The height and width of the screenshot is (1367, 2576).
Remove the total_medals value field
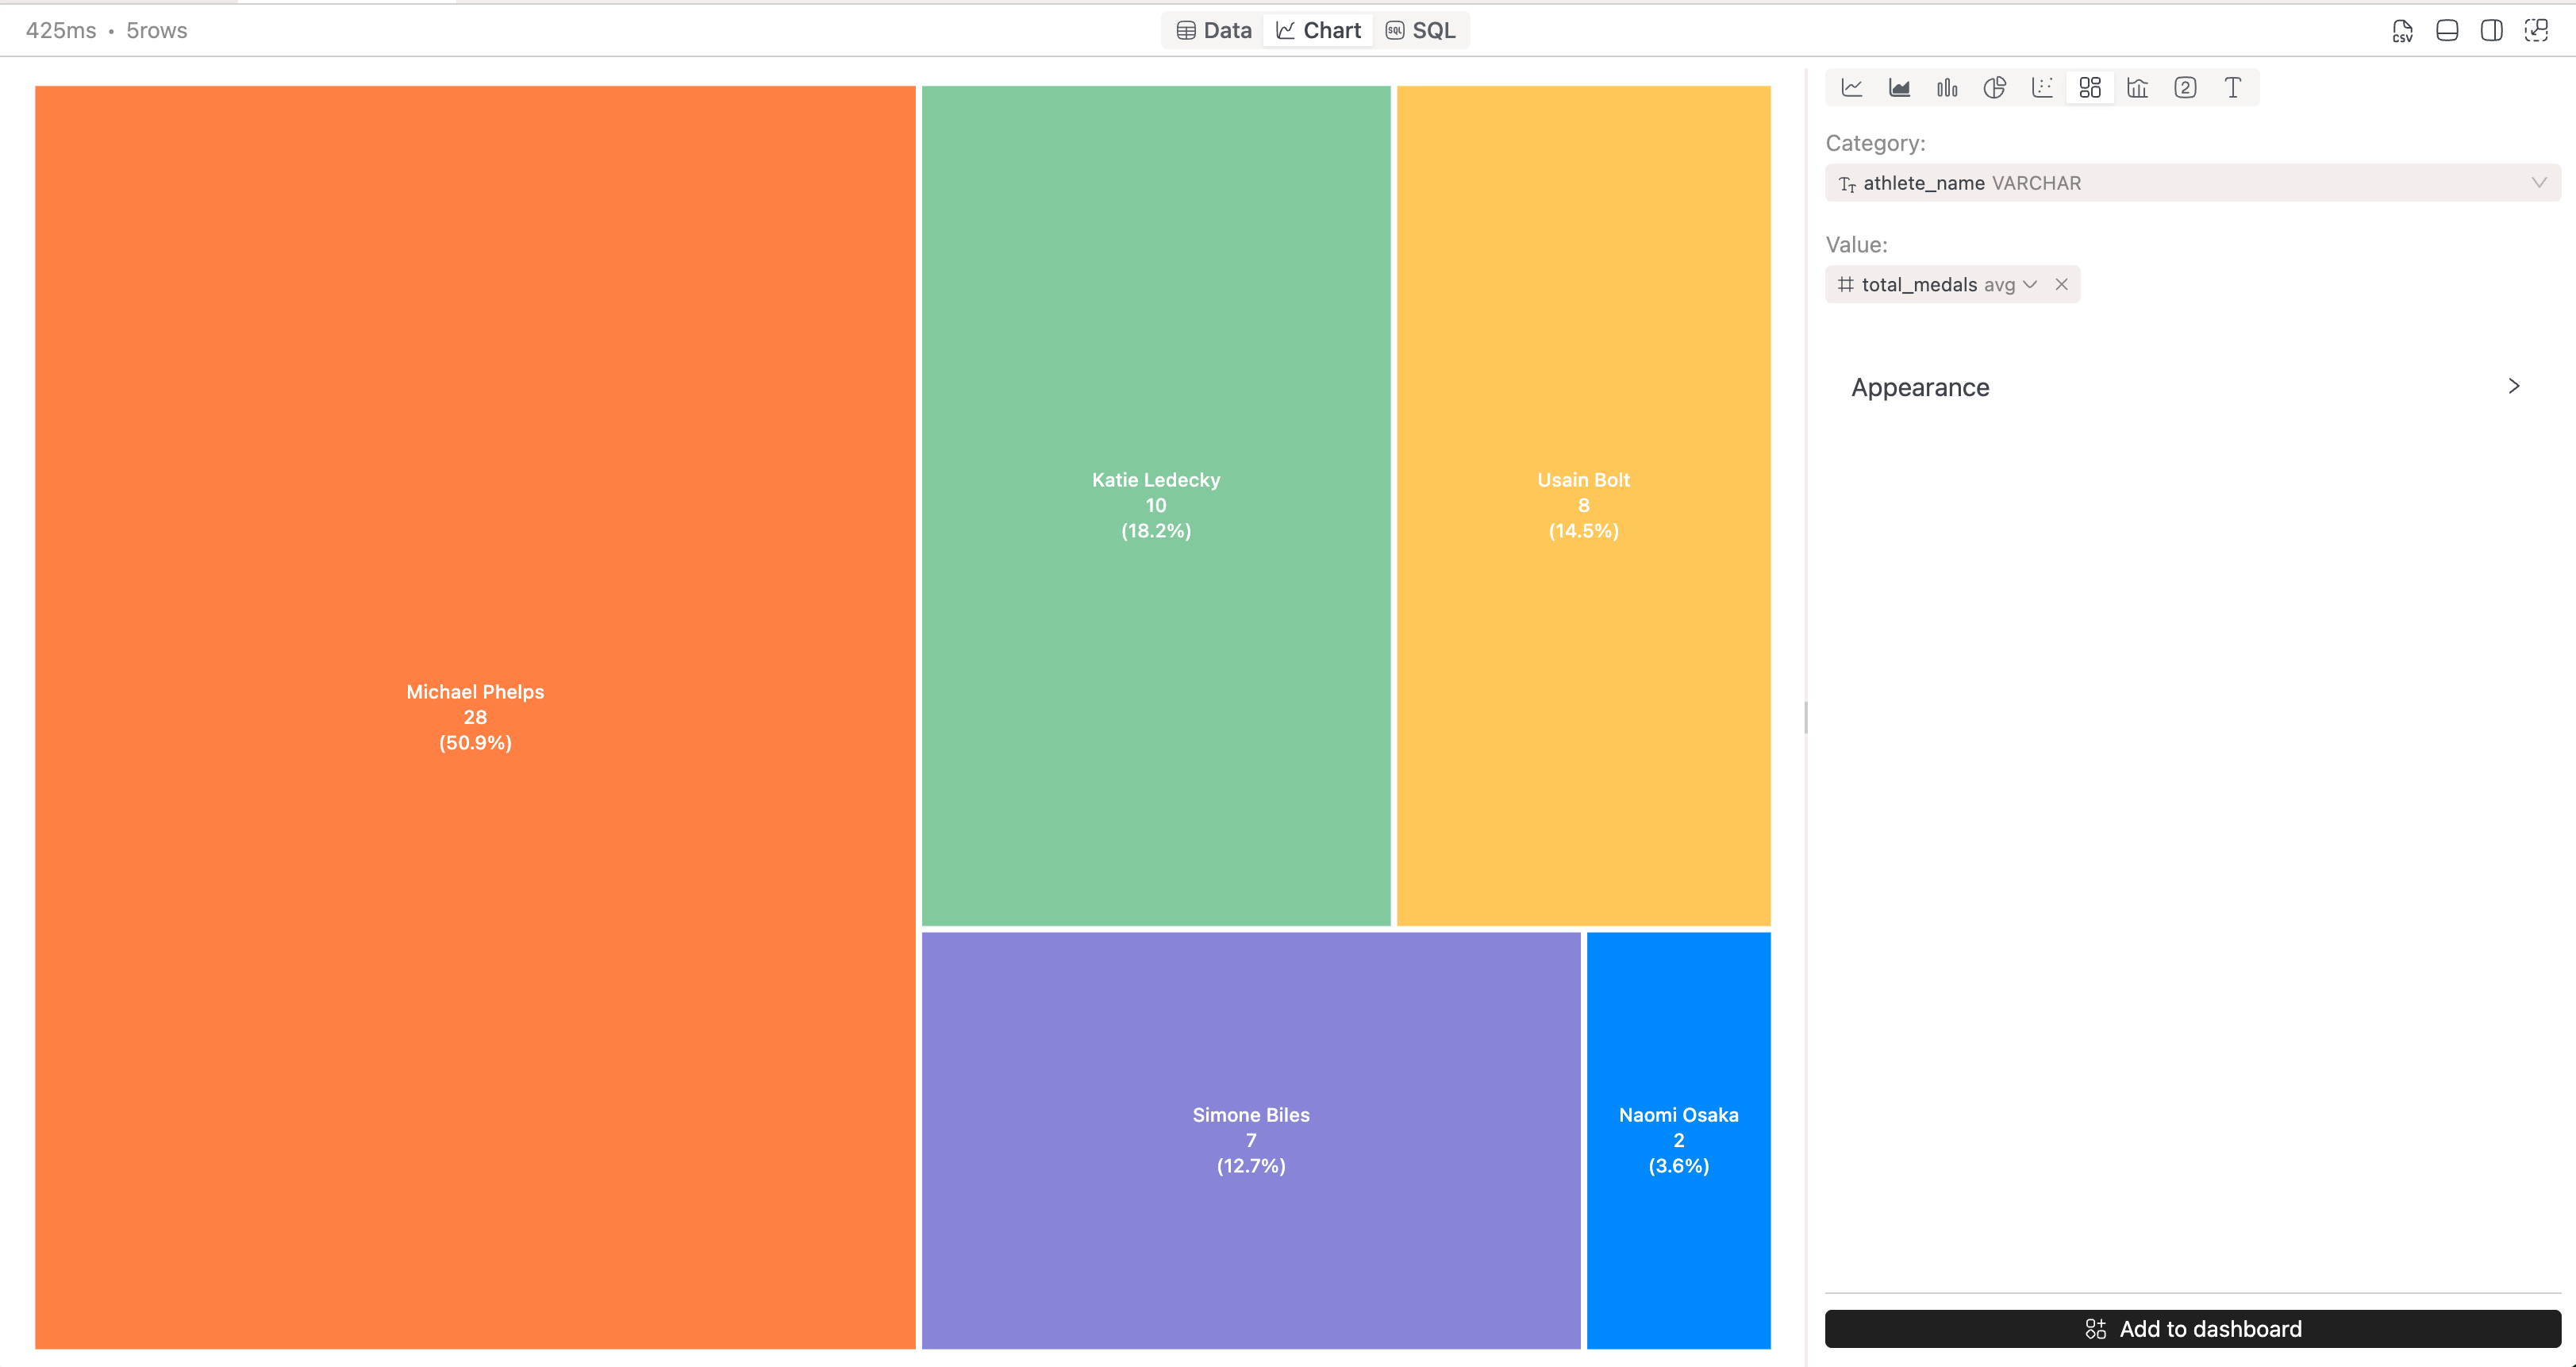[x=2062, y=284]
